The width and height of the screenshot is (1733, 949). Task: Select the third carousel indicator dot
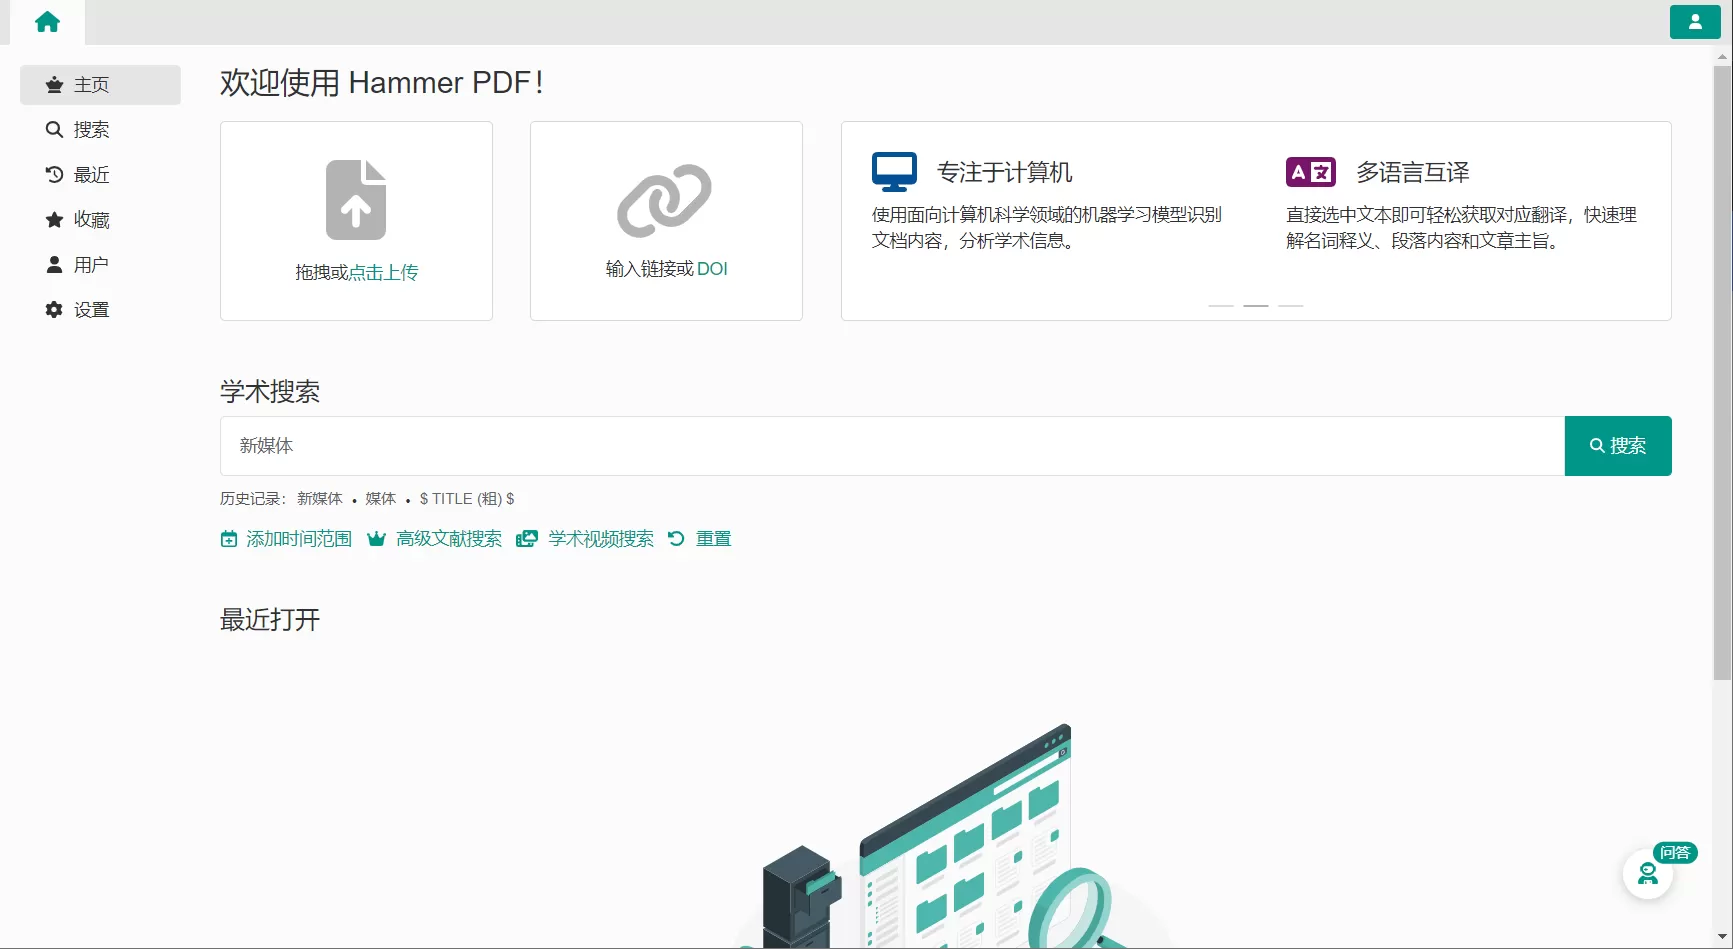pos(1291,305)
